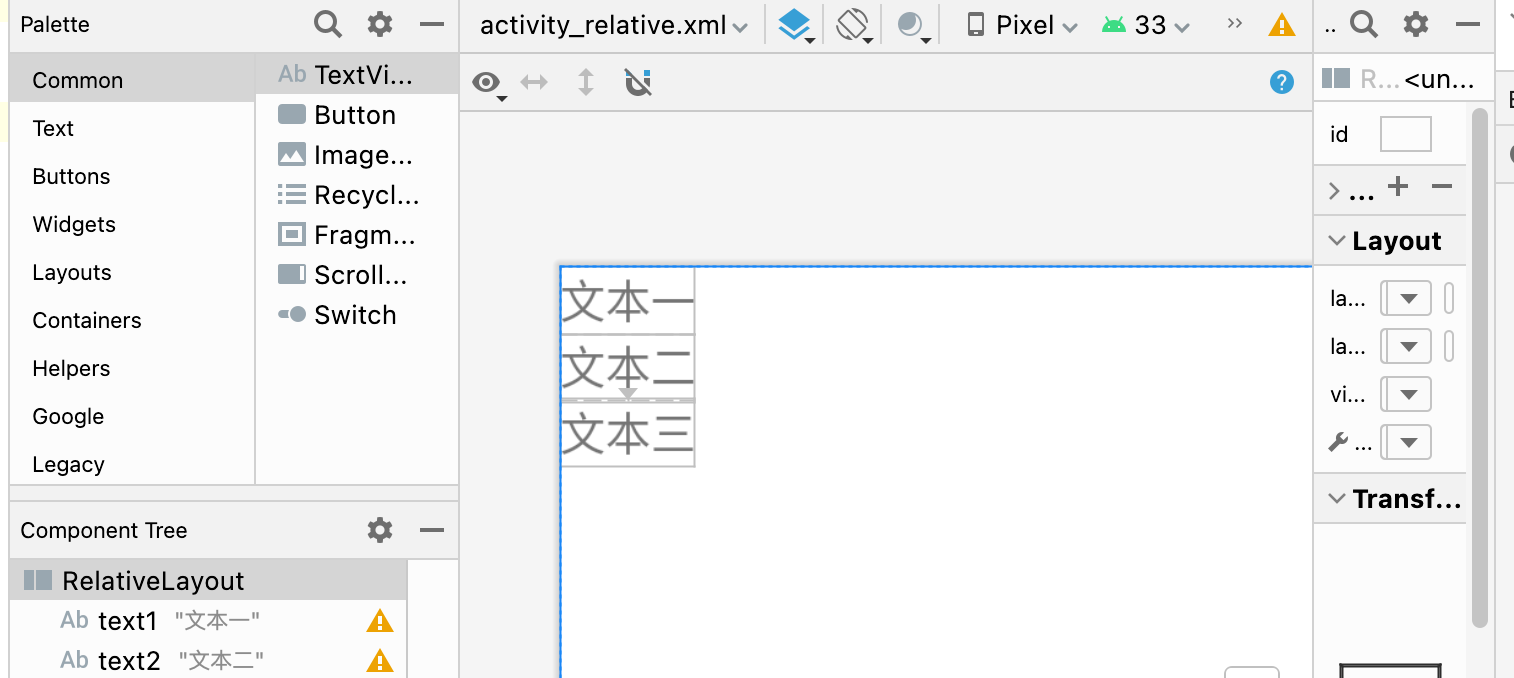Viewport: 1514px width, 678px height.
Task: Expand declared attributes section
Action: tap(1334, 191)
